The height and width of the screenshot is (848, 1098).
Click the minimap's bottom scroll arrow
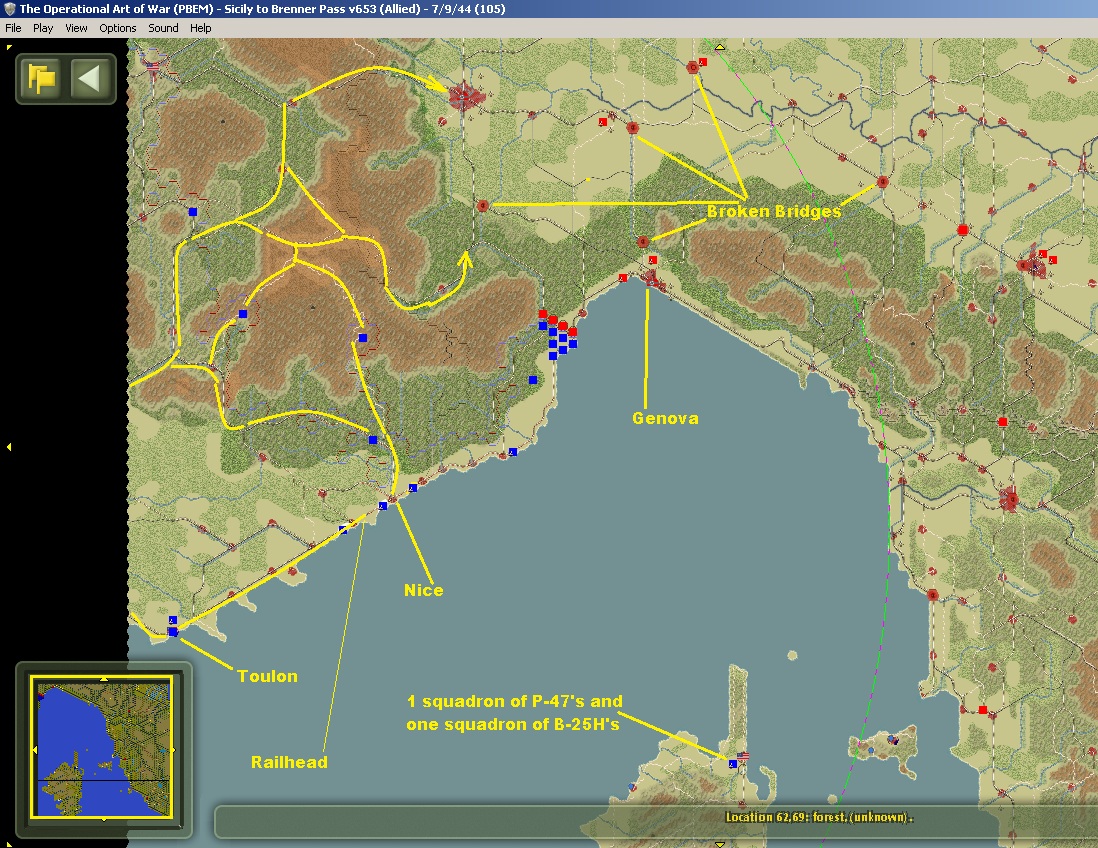pyautogui.click(x=104, y=818)
